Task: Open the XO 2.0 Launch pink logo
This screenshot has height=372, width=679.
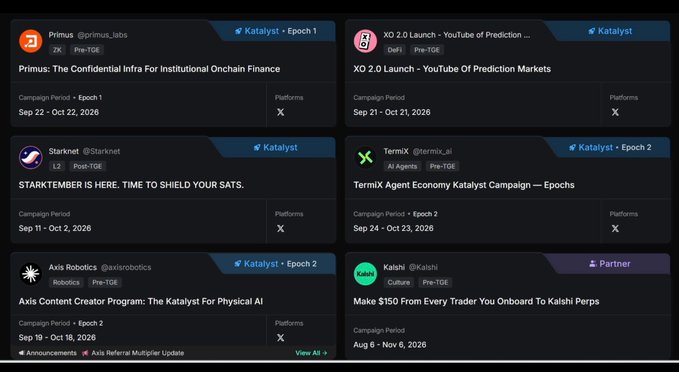Action: (x=365, y=41)
